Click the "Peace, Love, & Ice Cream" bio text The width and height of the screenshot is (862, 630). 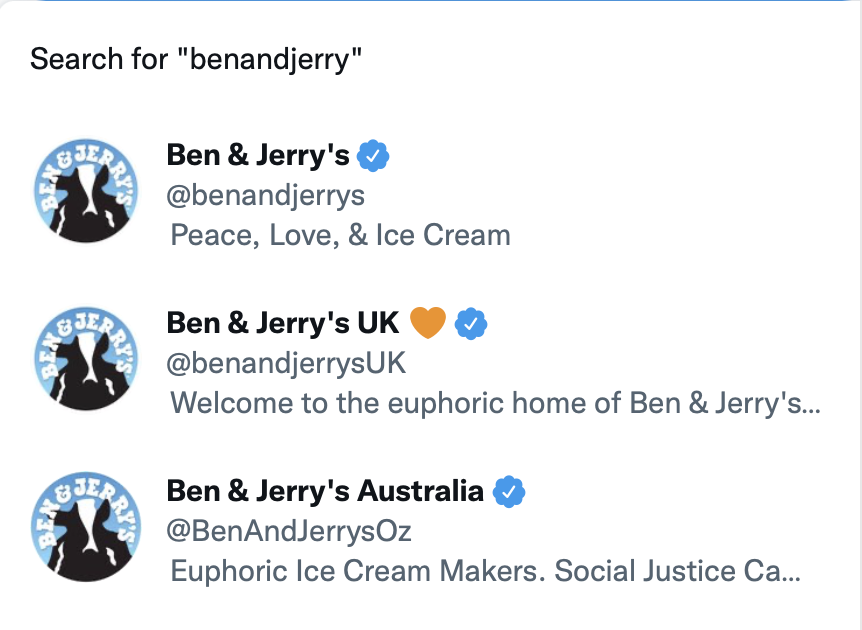point(340,235)
